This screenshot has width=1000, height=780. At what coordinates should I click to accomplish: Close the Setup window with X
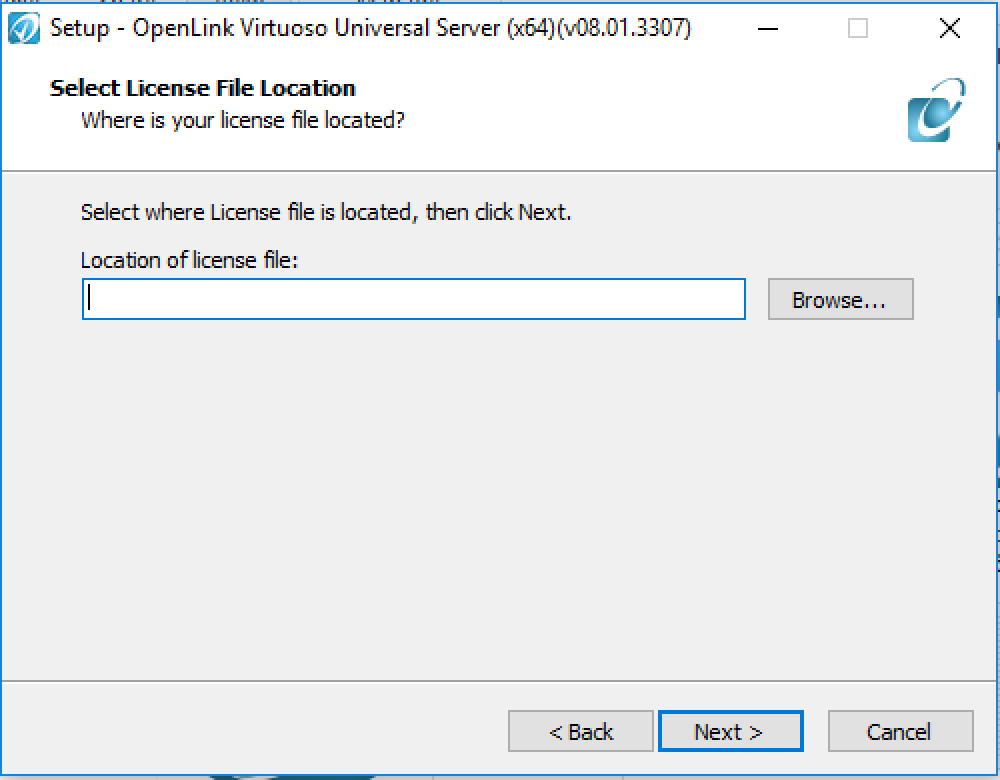click(950, 29)
